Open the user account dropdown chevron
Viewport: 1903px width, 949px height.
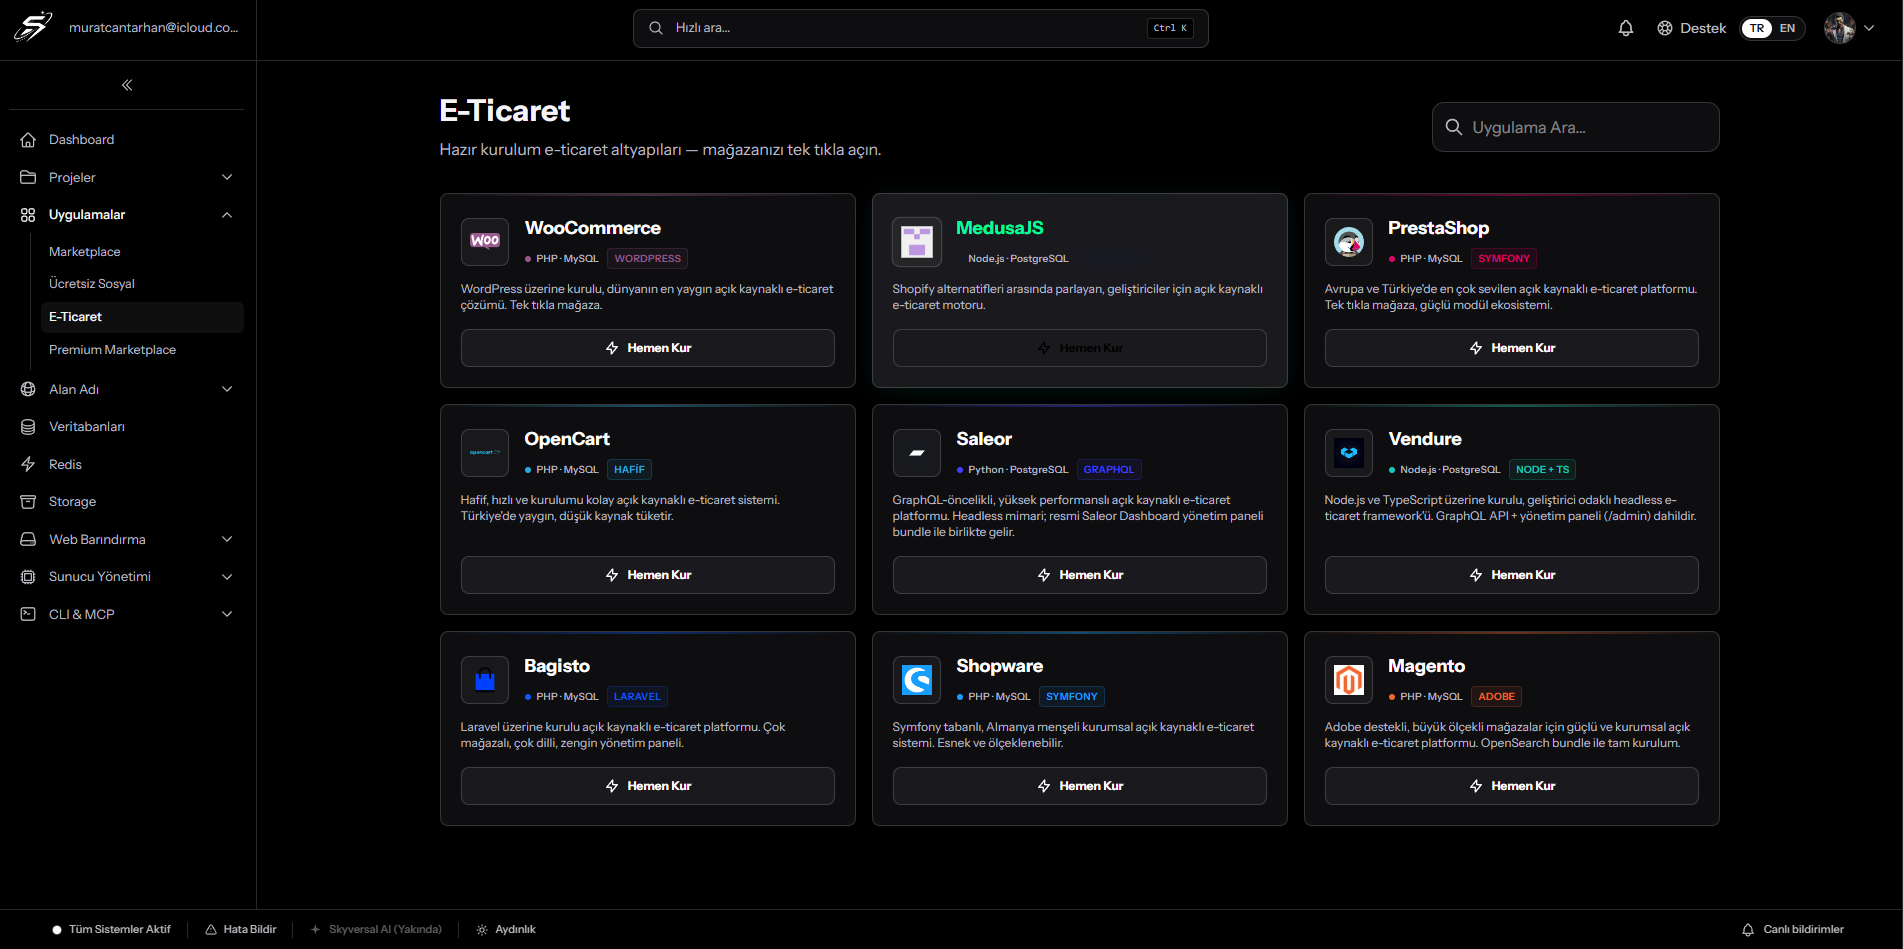1869,28
